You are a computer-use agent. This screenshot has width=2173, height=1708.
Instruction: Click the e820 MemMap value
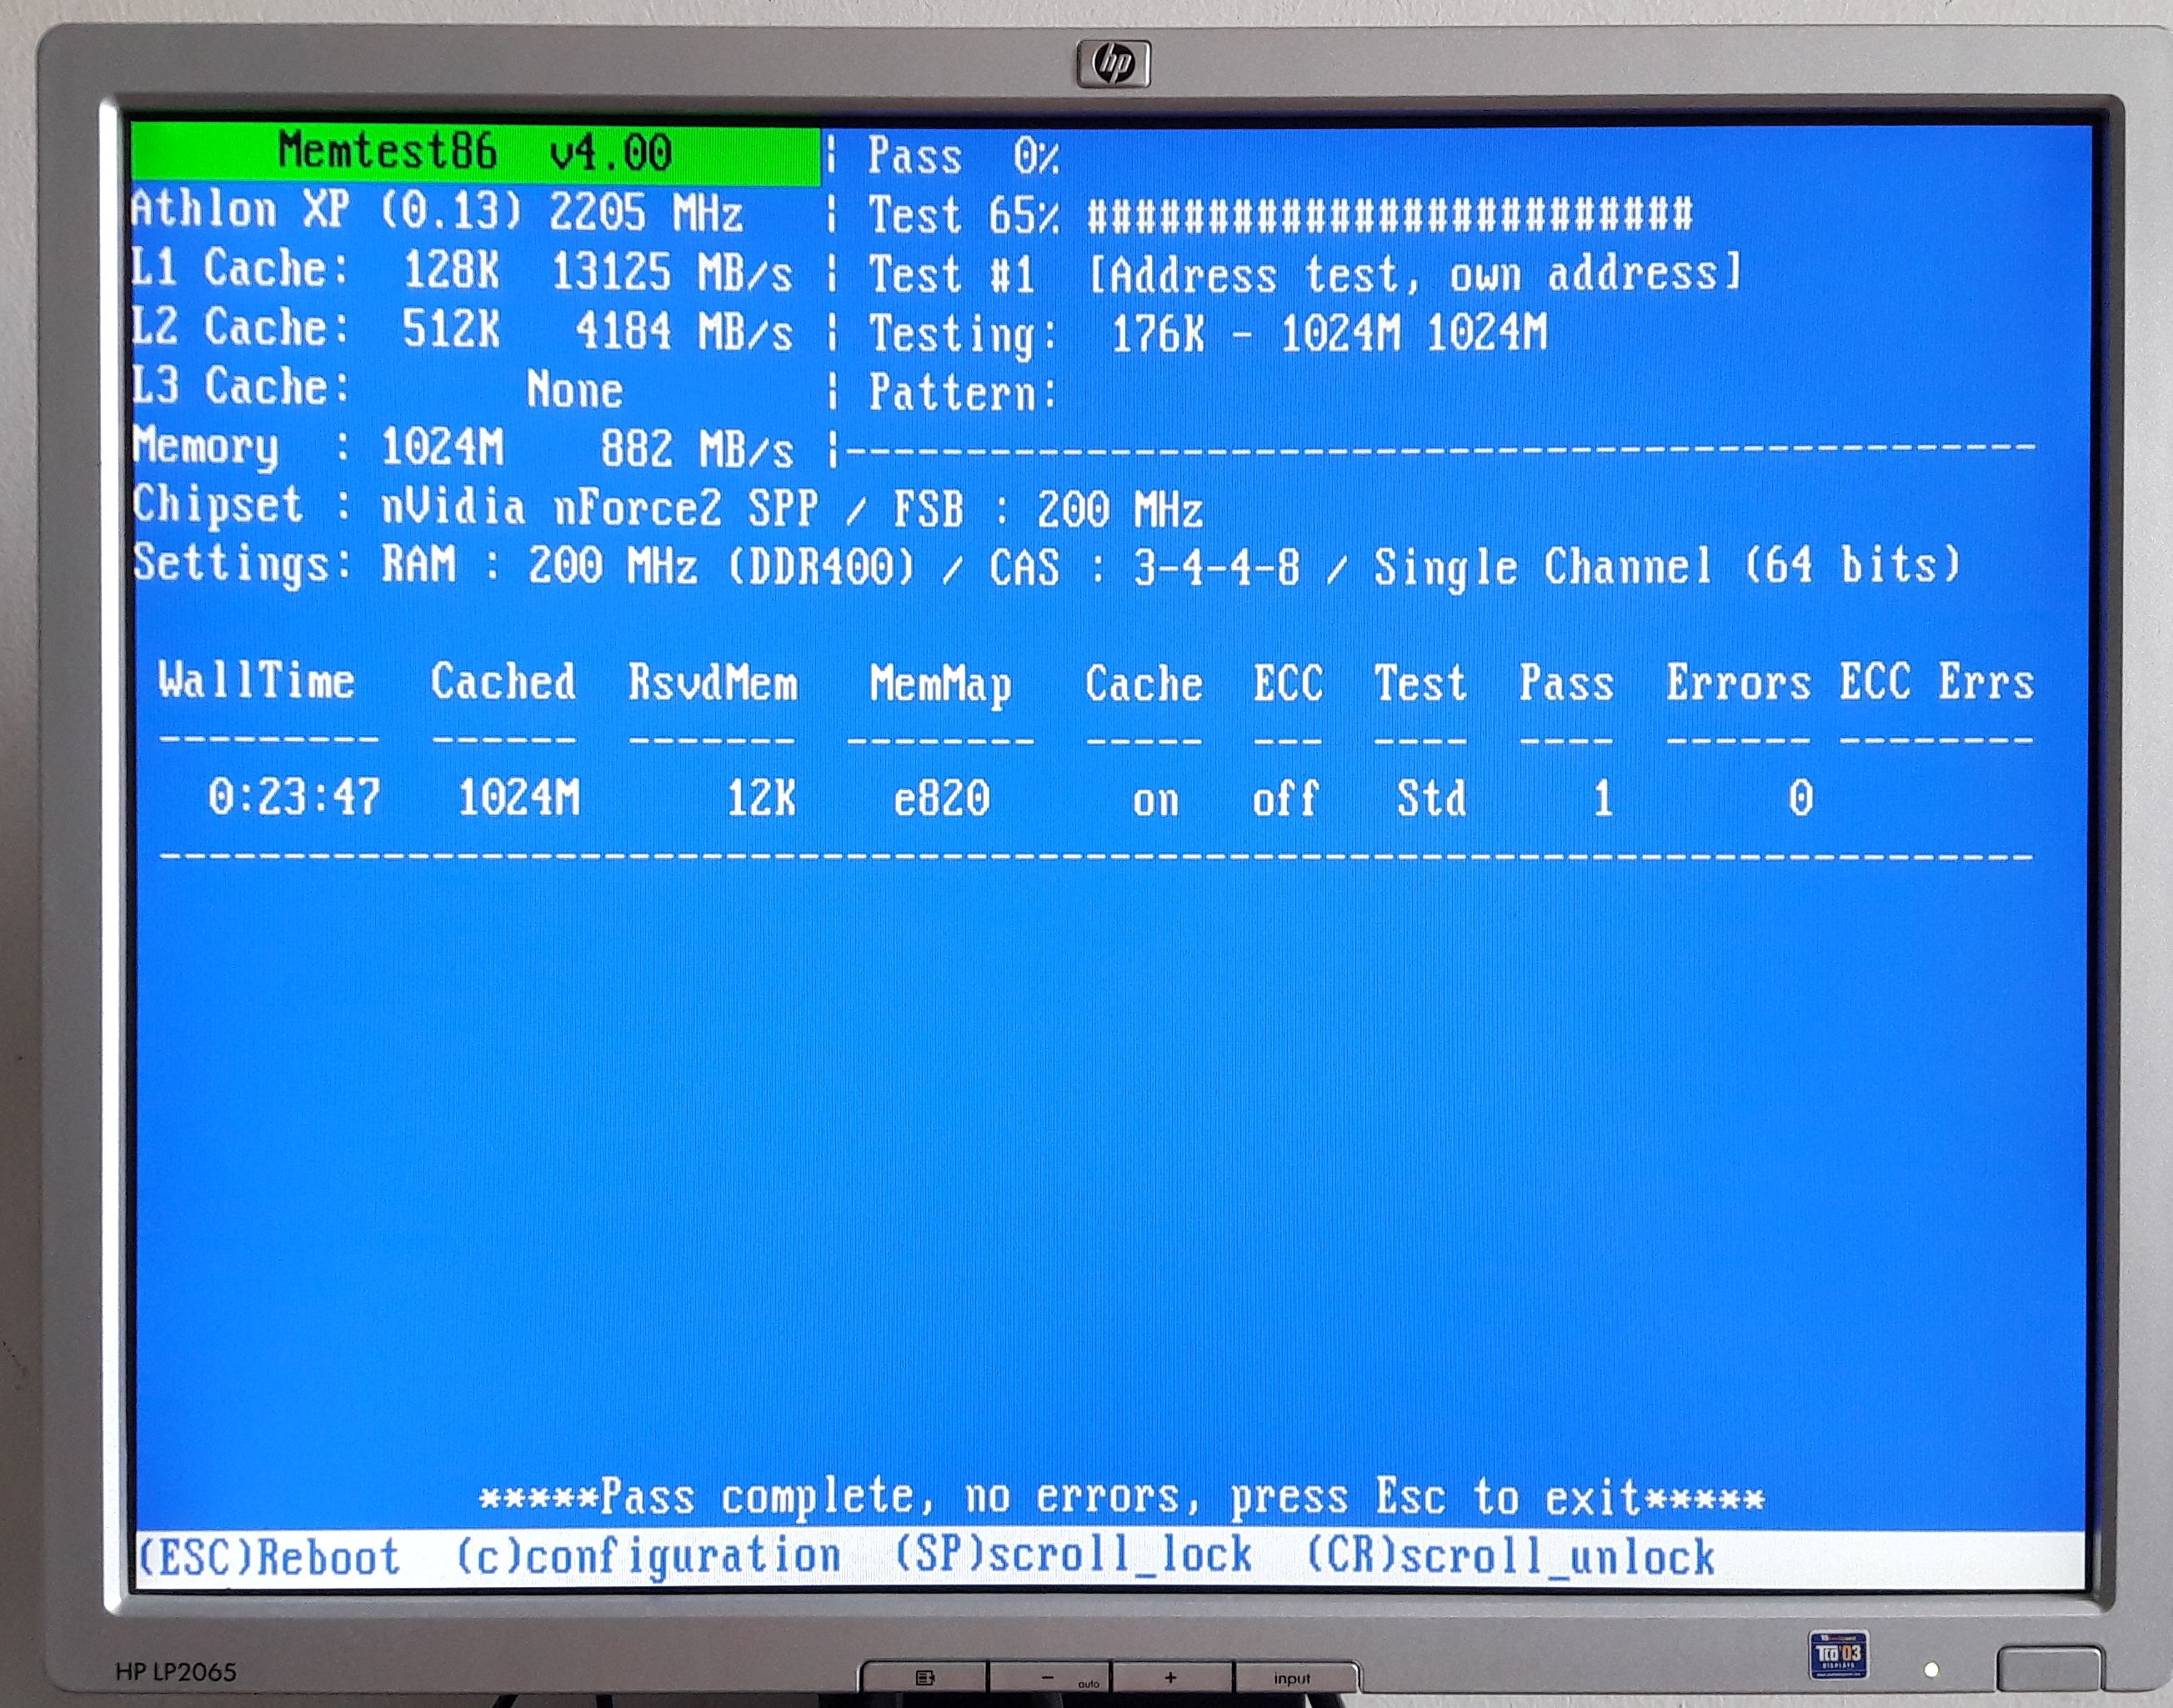(x=942, y=799)
